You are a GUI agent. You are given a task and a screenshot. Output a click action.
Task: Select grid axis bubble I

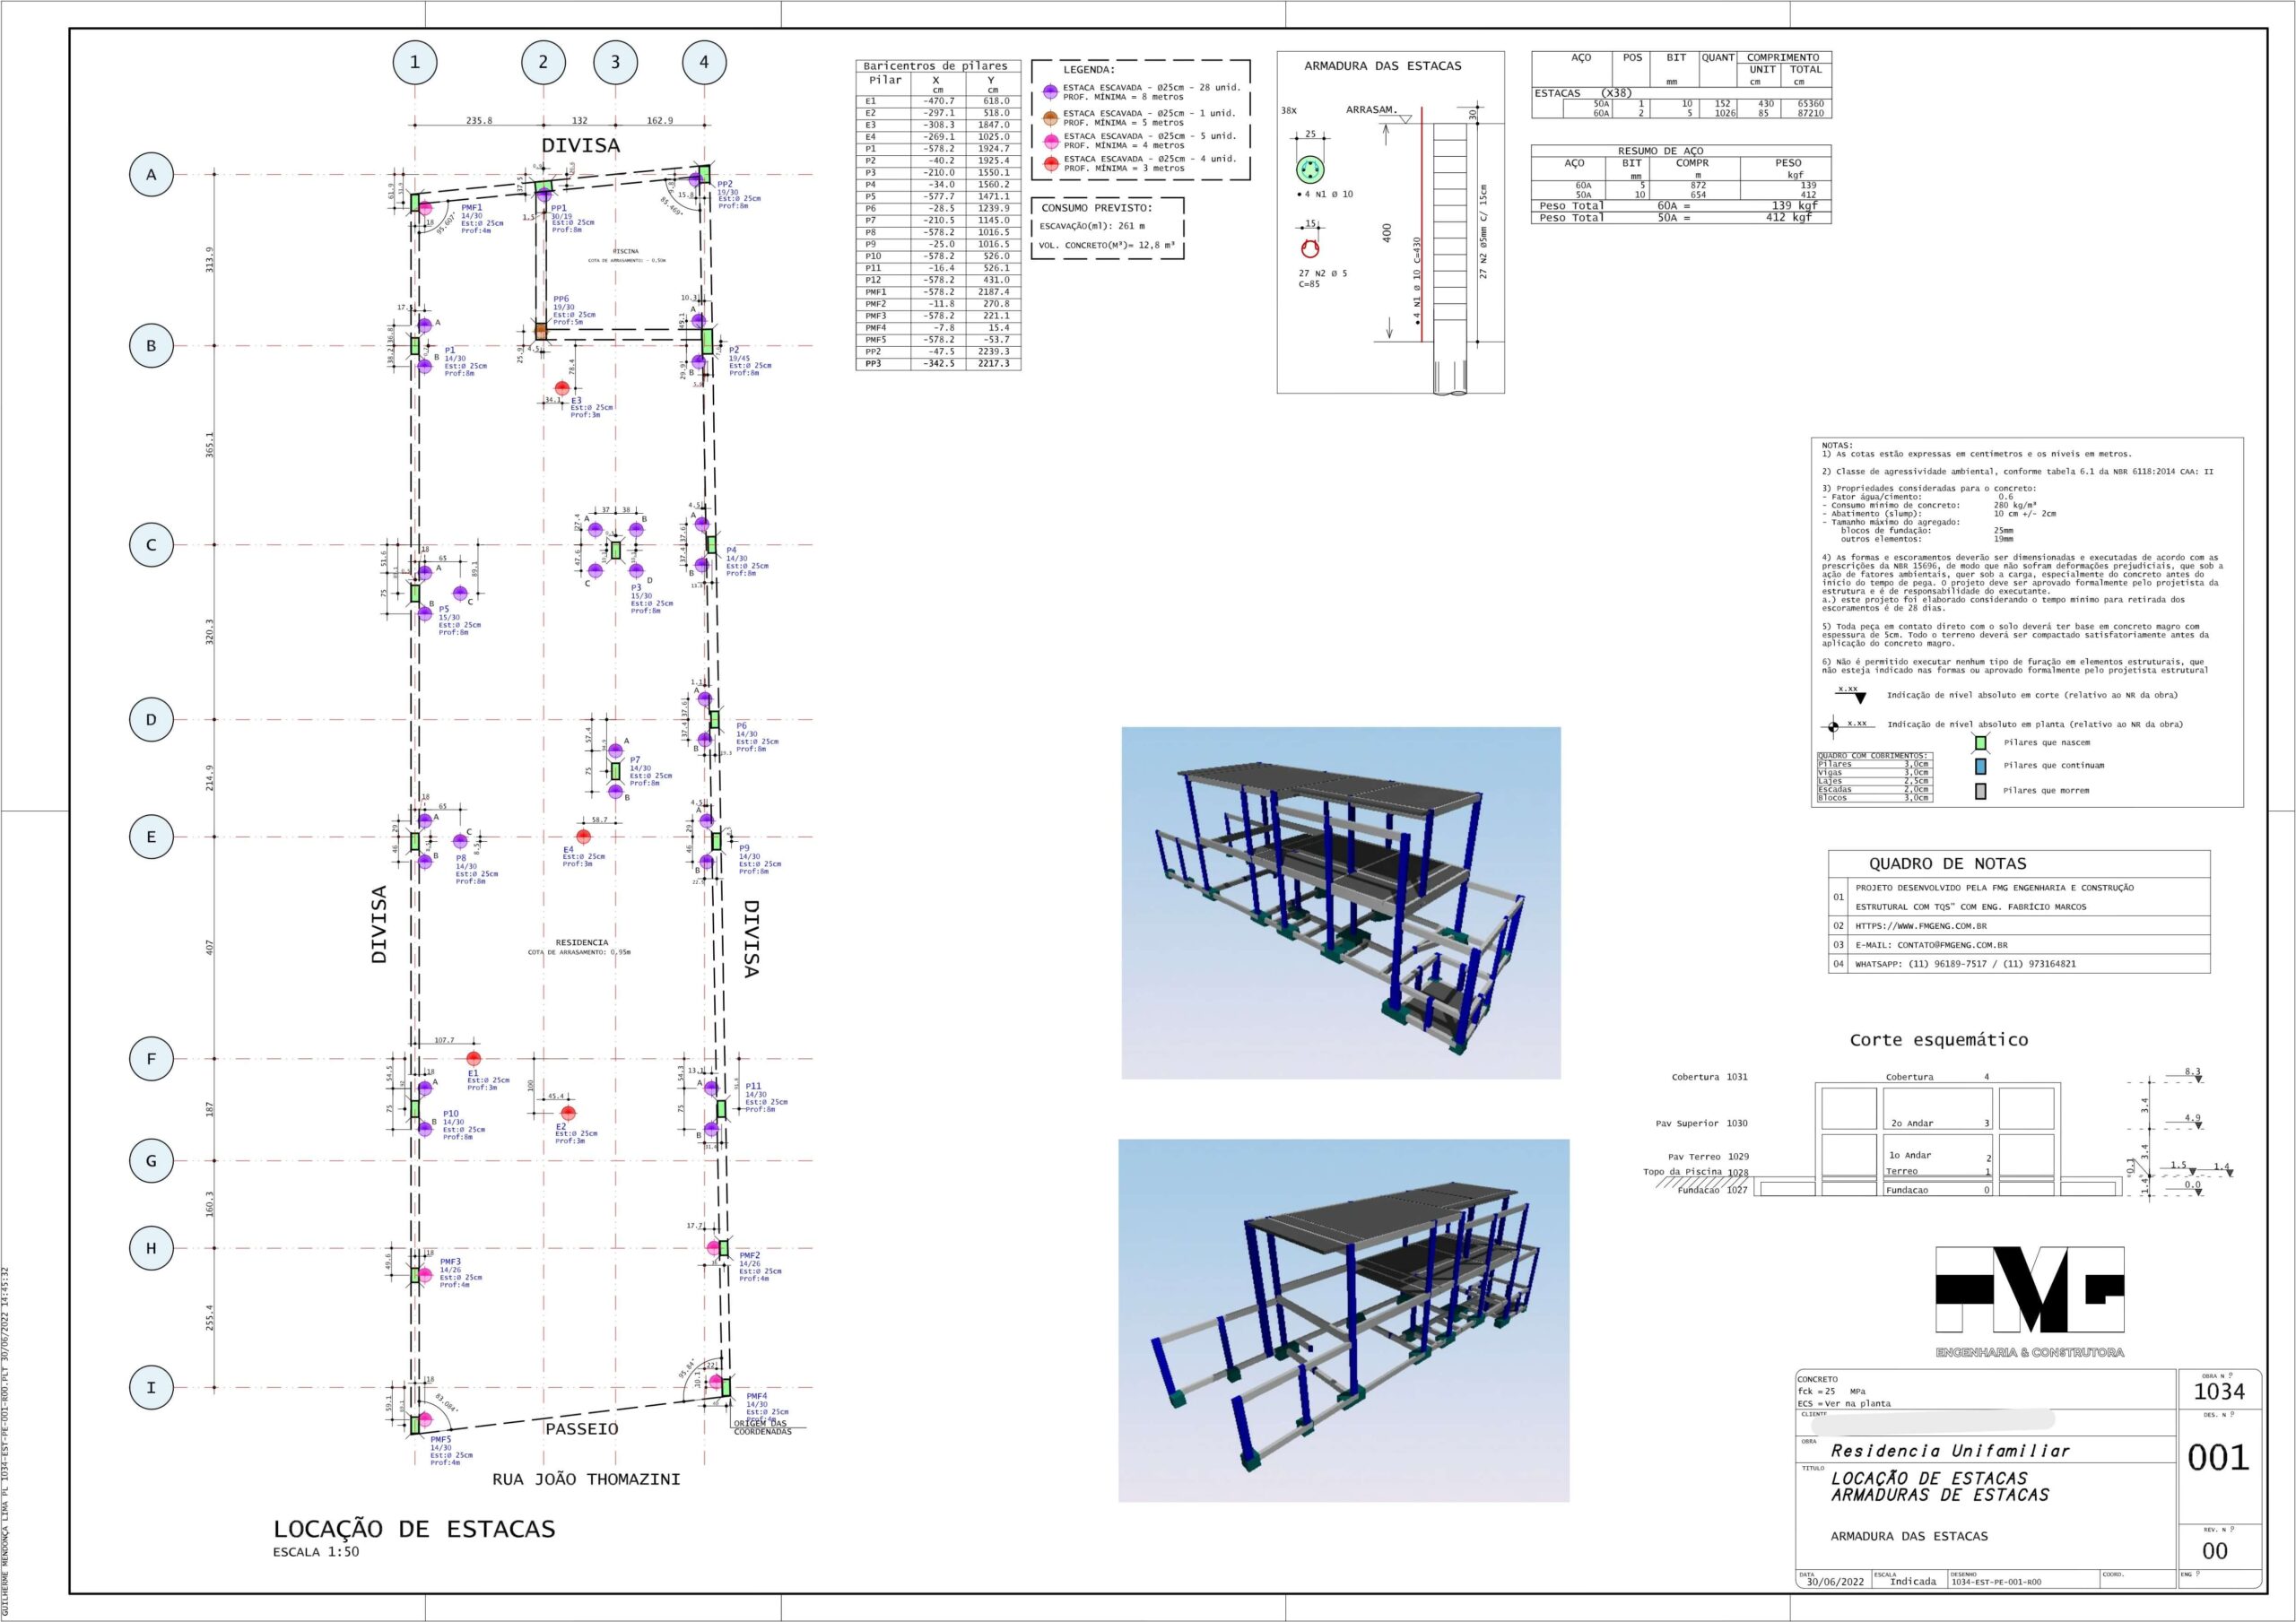coord(151,1387)
